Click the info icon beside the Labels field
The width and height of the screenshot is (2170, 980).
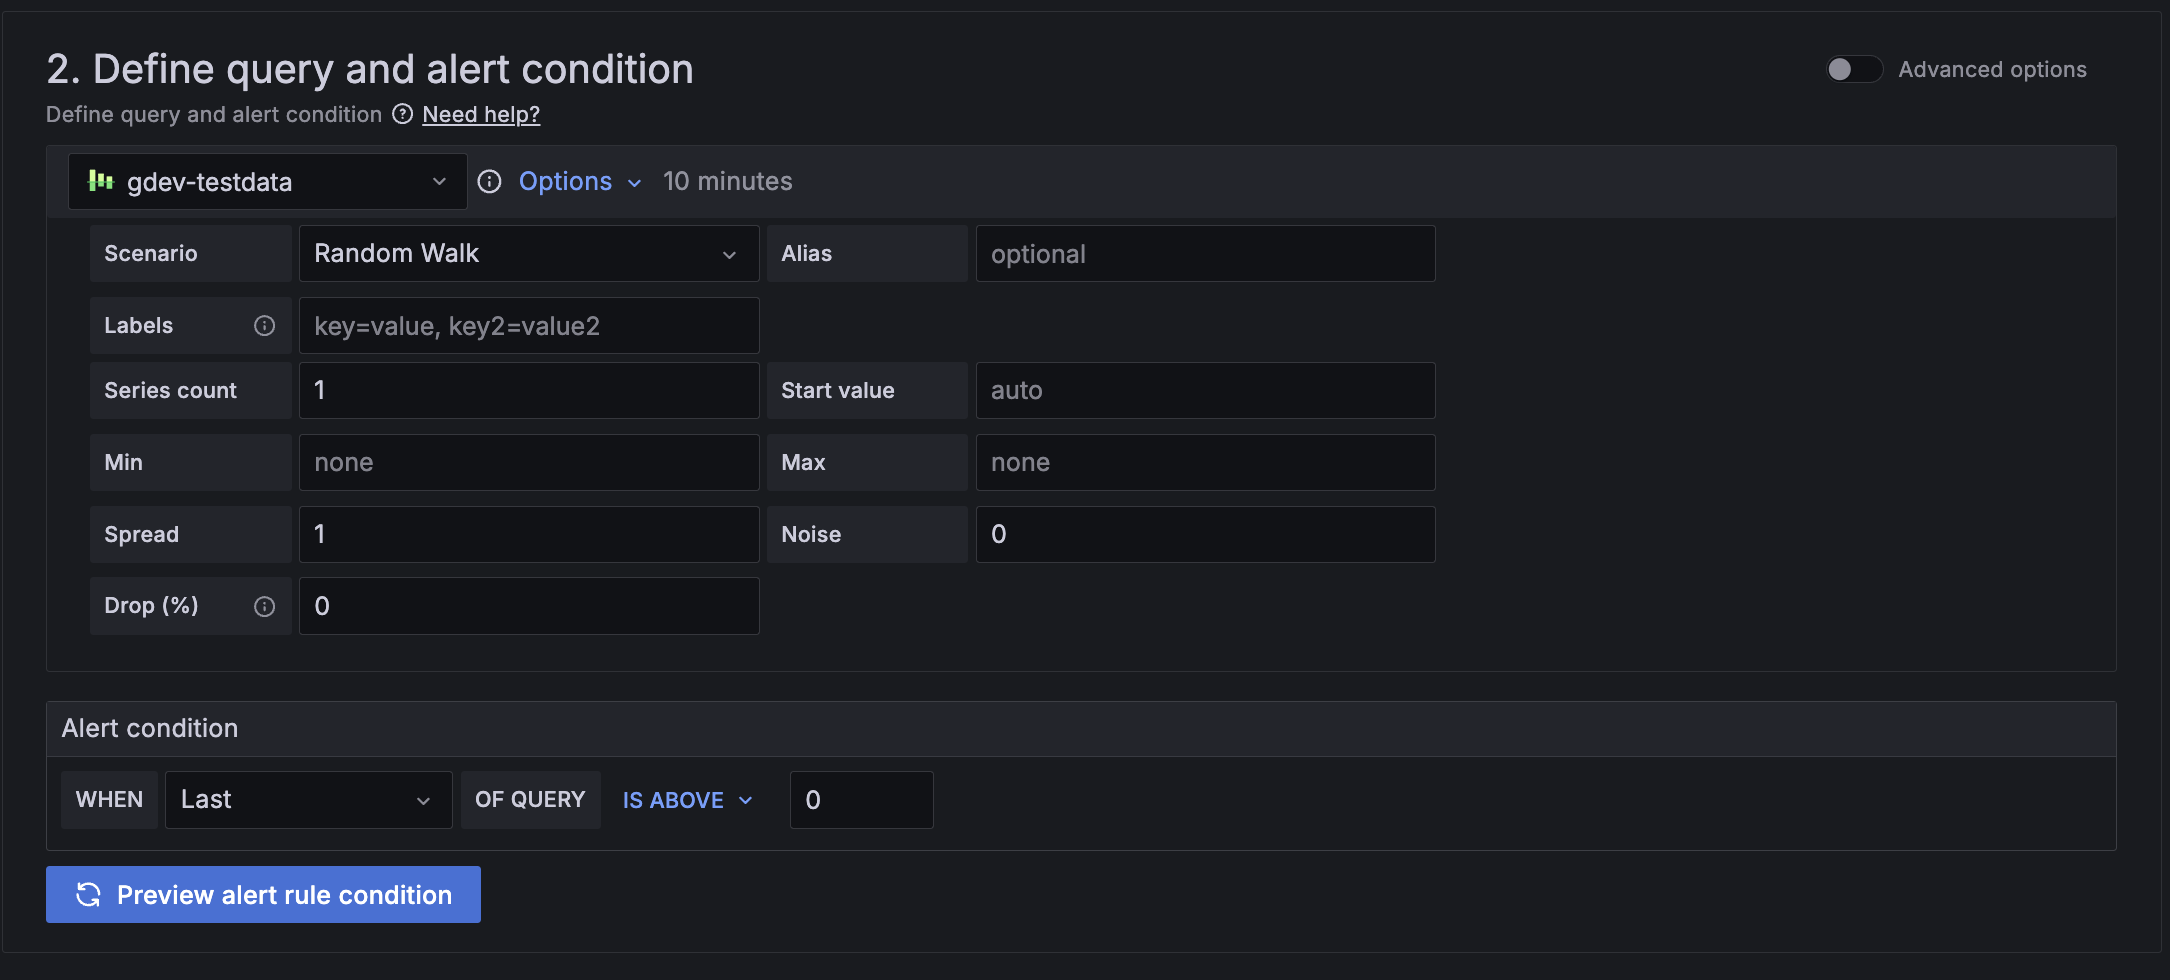click(264, 325)
